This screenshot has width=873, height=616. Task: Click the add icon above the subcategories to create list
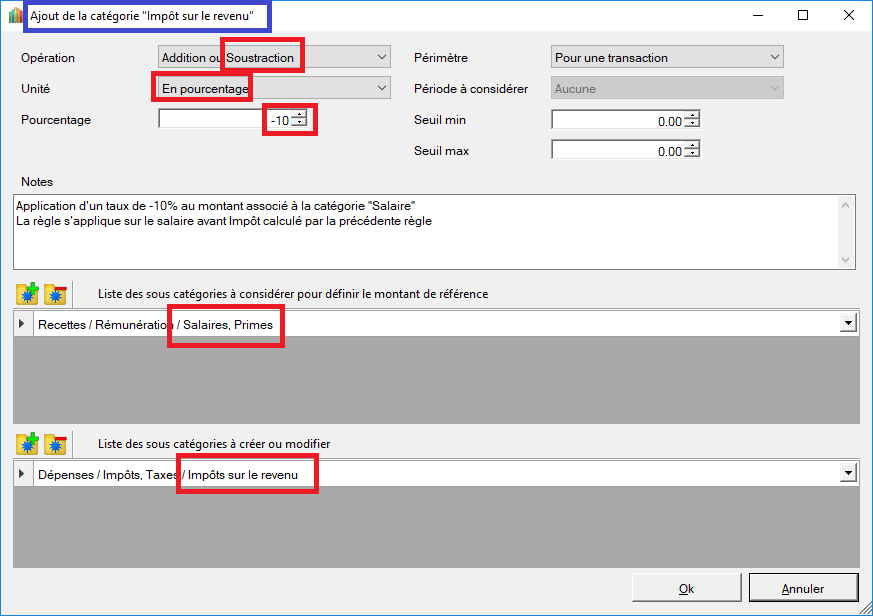point(27,443)
